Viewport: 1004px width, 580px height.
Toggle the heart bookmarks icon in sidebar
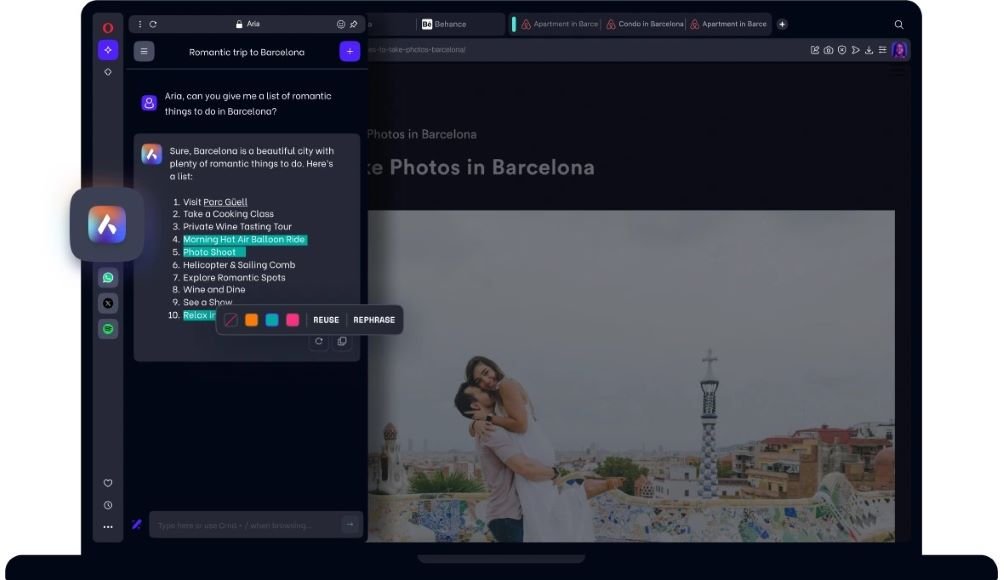click(108, 482)
